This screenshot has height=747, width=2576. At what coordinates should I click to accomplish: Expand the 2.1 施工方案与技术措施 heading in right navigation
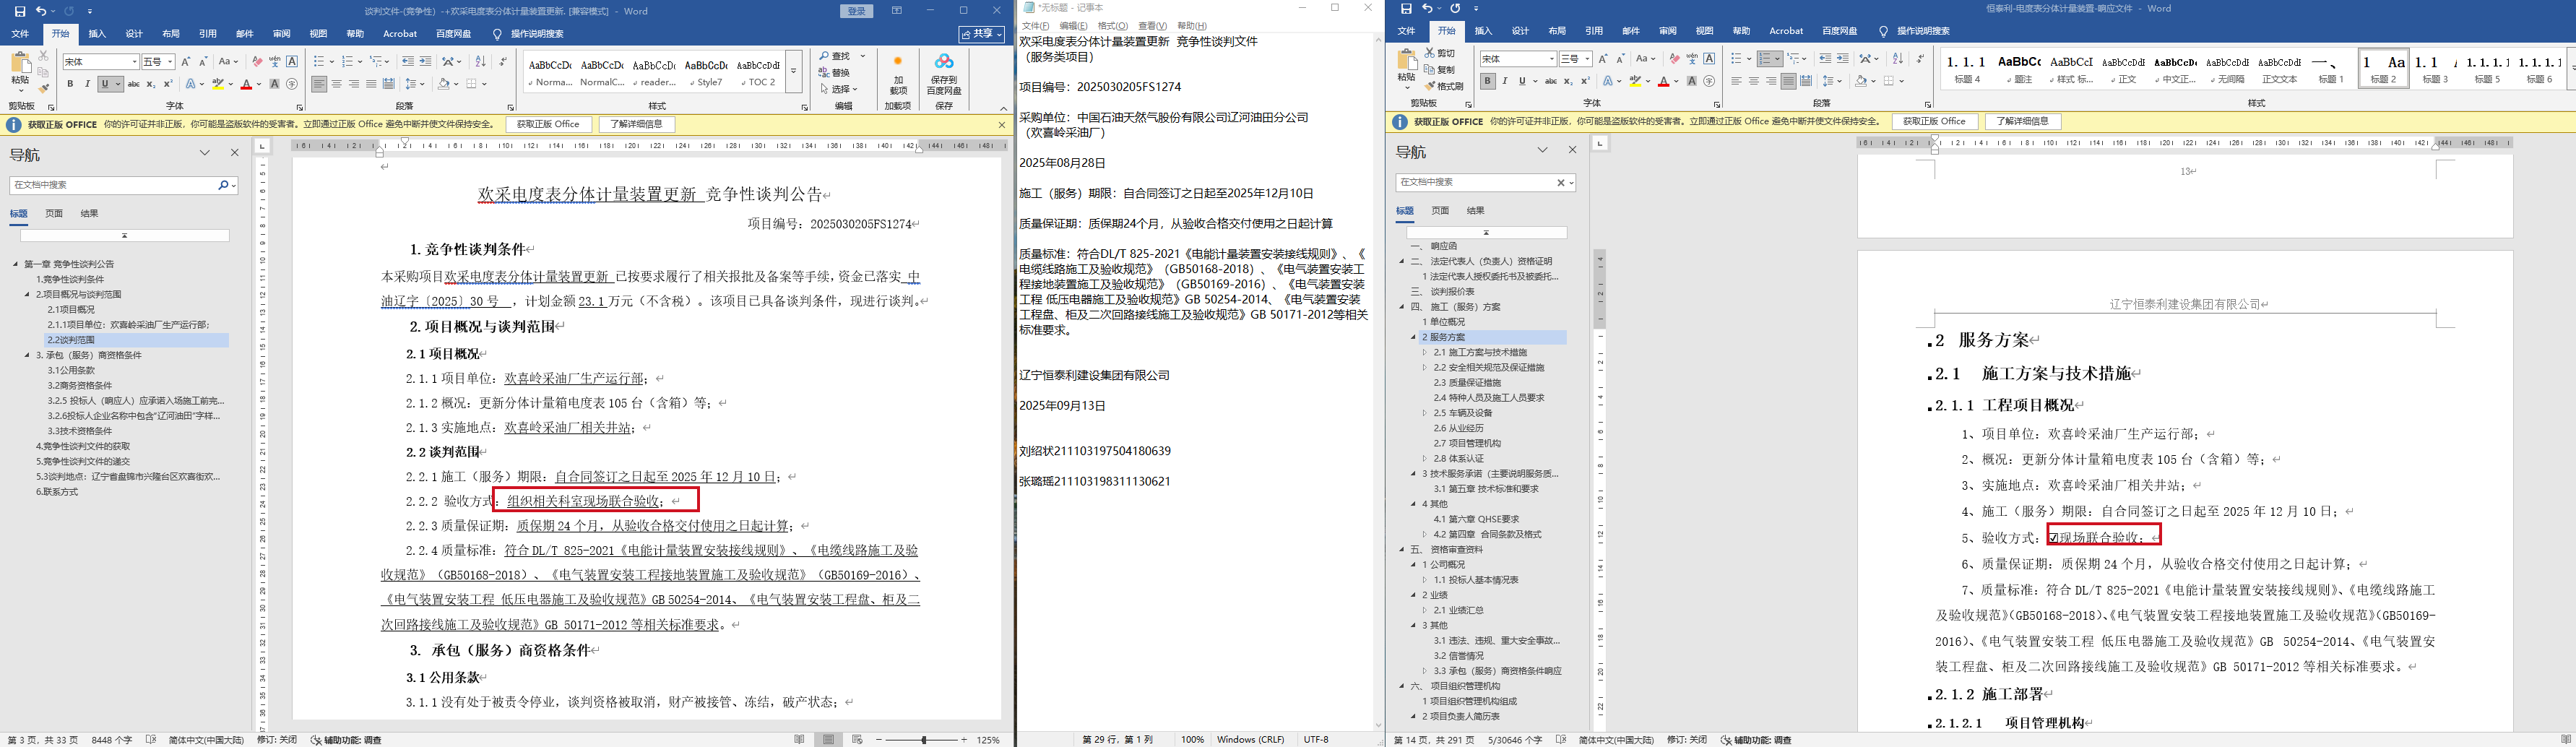(1425, 352)
